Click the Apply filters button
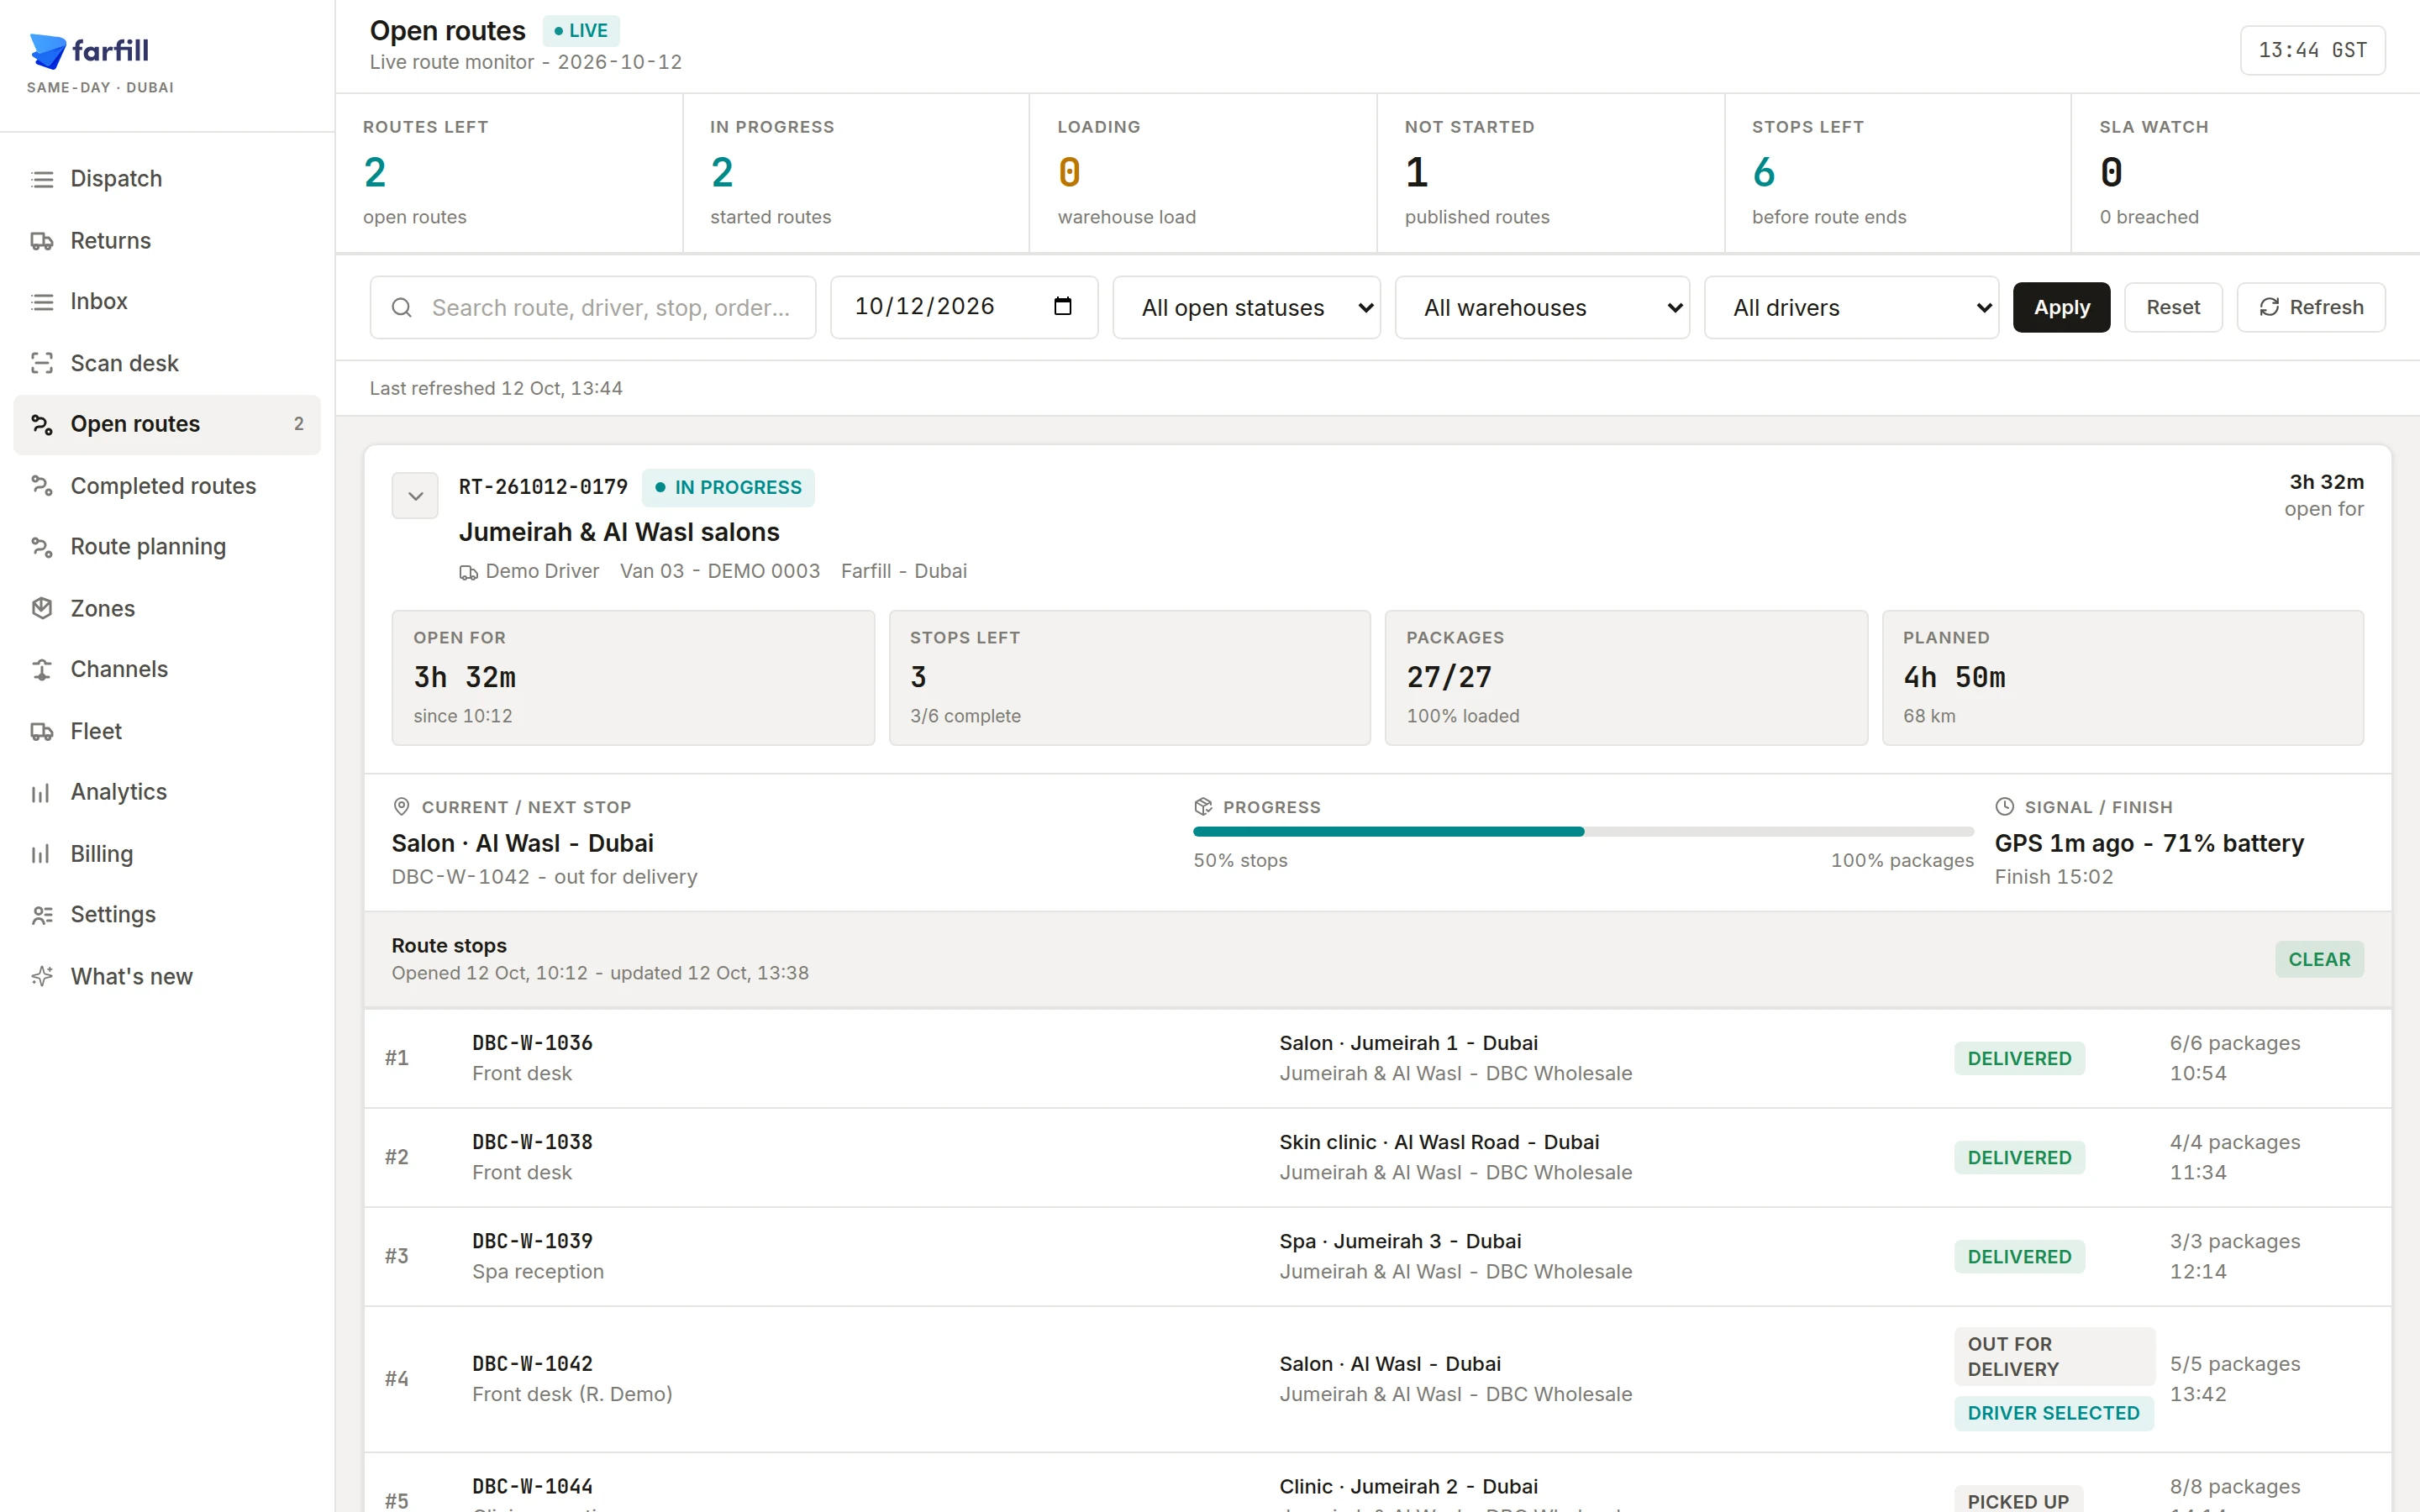 2061,308
